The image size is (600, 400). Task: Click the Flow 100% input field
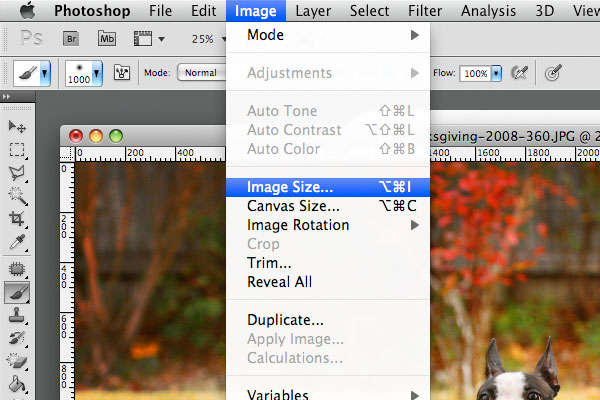476,73
